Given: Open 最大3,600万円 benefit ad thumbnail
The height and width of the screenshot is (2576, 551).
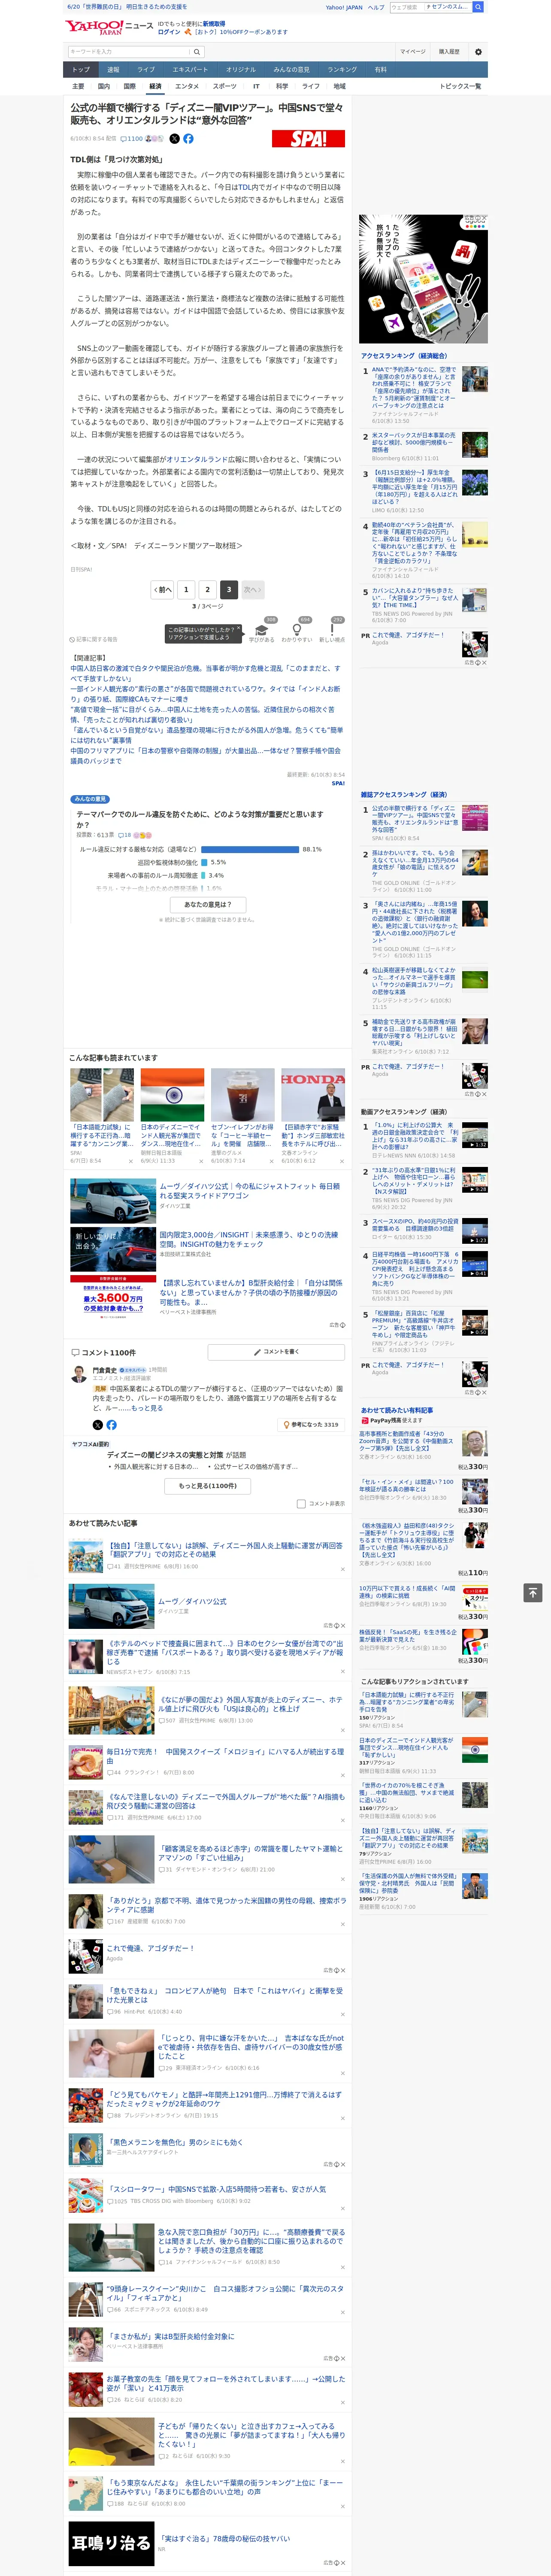Looking at the screenshot, I should [x=112, y=1296].
